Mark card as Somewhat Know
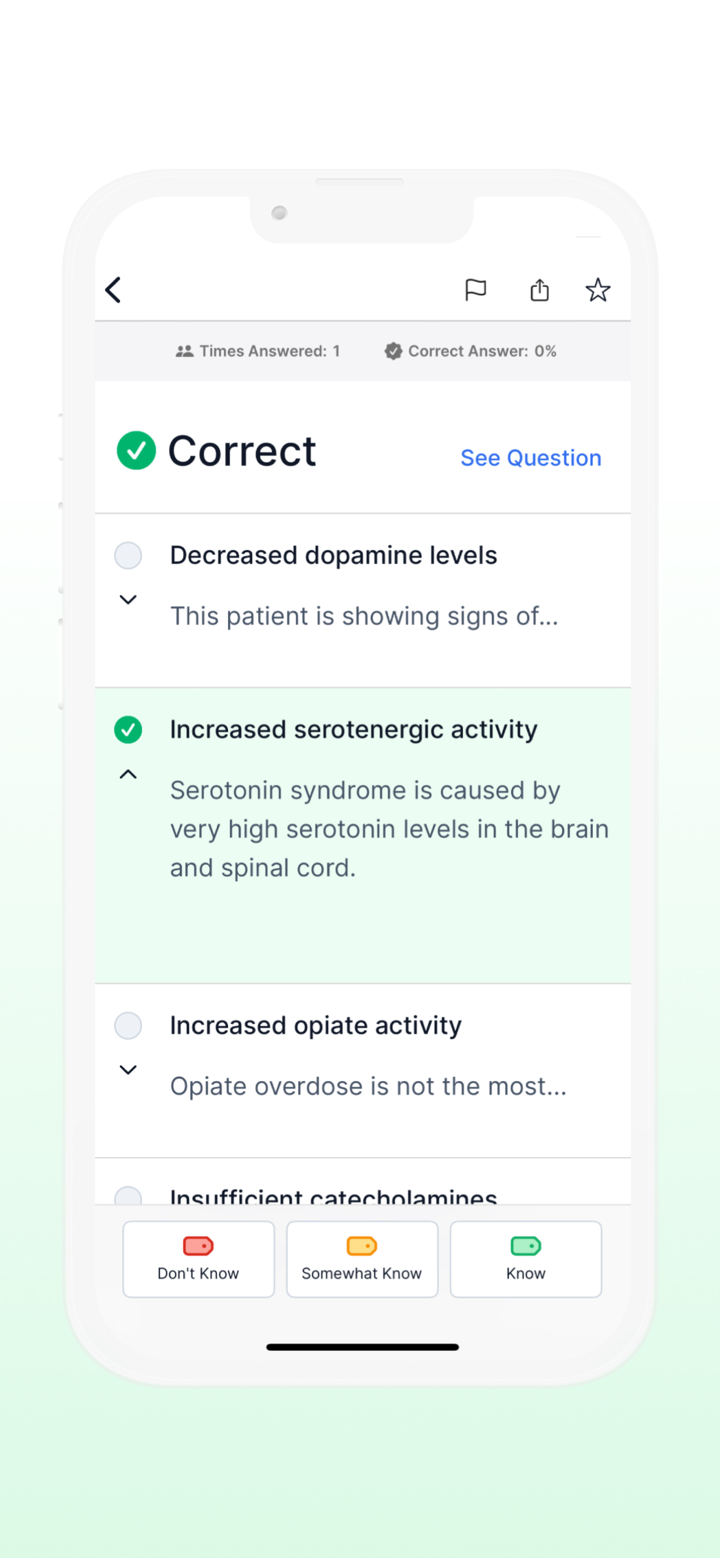720x1558 pixels. pyautogui.click(x=362, y=1258)
